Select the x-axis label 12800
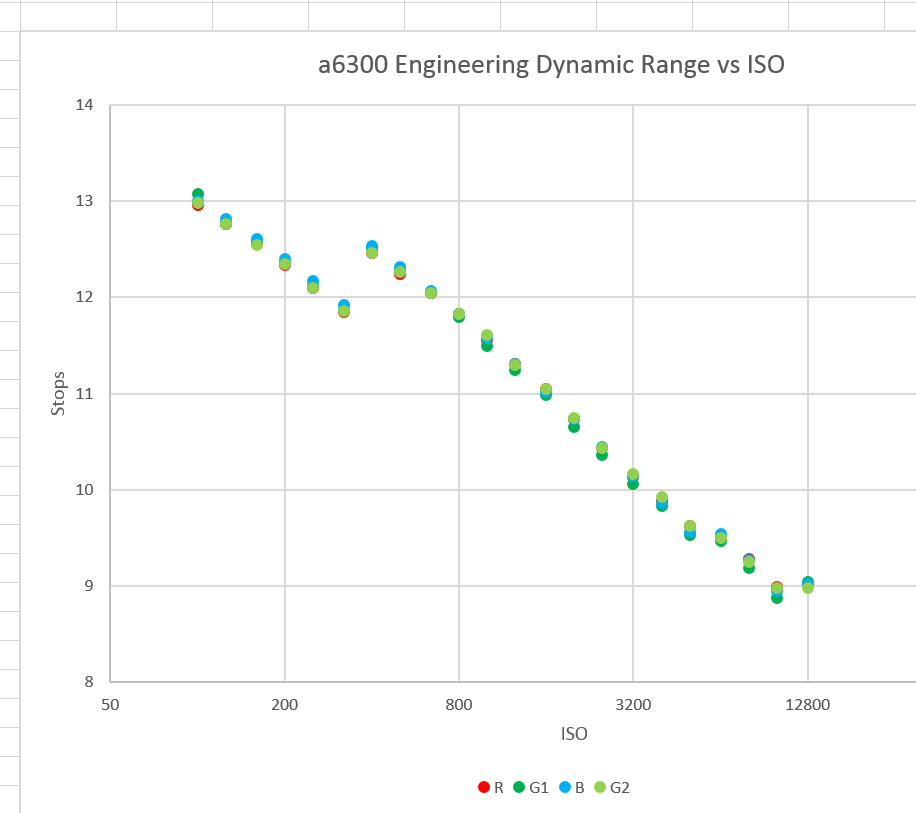Screen dimensions: 916x813 tap(807, 704)
